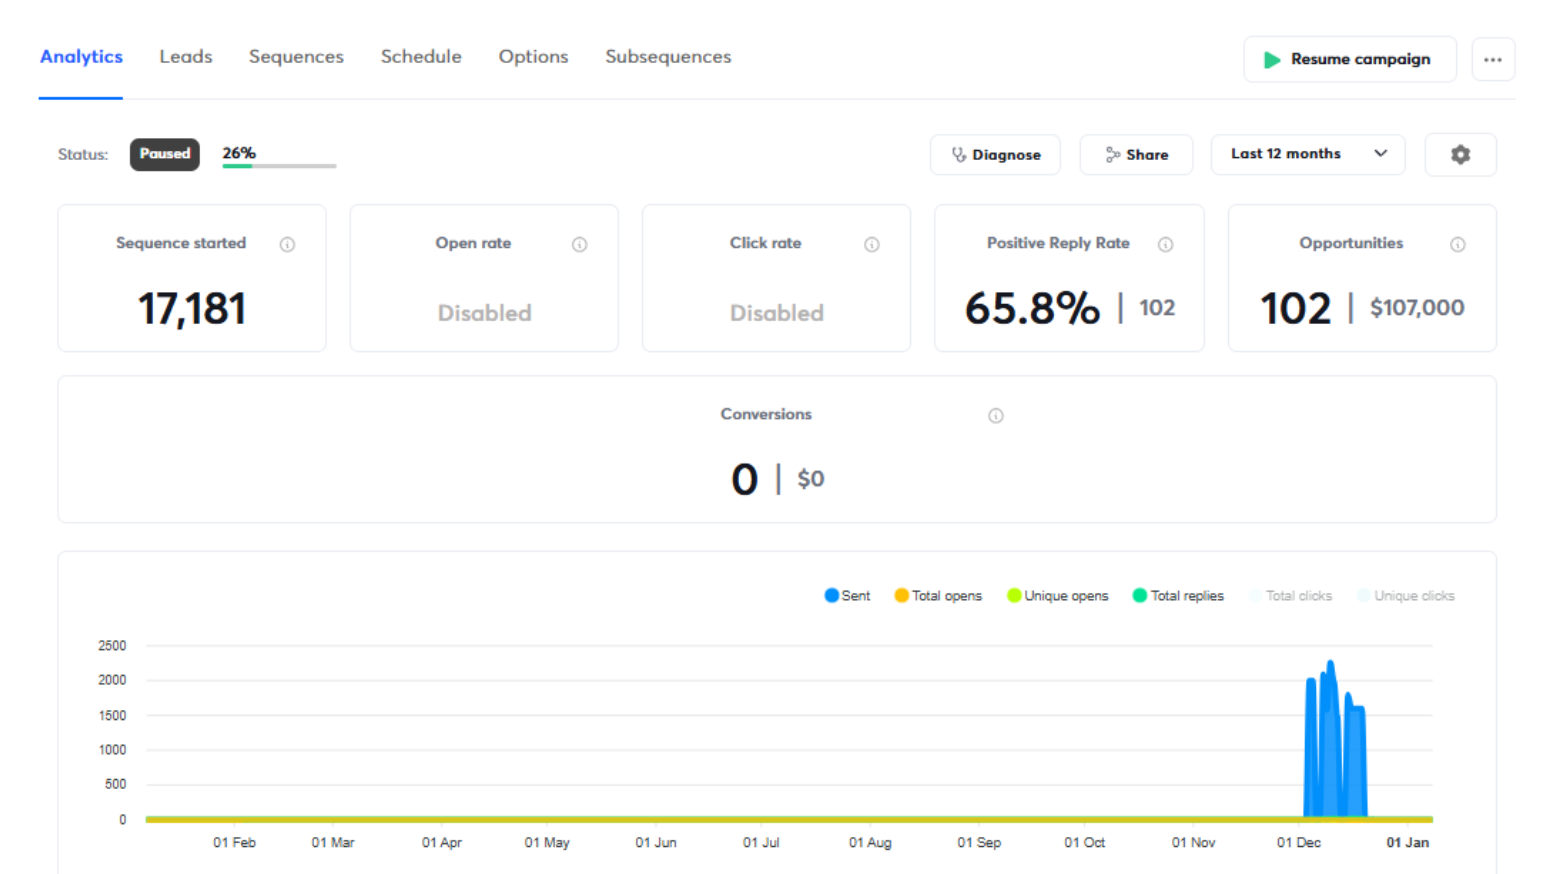The image size is (1558, 874).
Task: Click the Paused status badge
Action: [164, 154]
